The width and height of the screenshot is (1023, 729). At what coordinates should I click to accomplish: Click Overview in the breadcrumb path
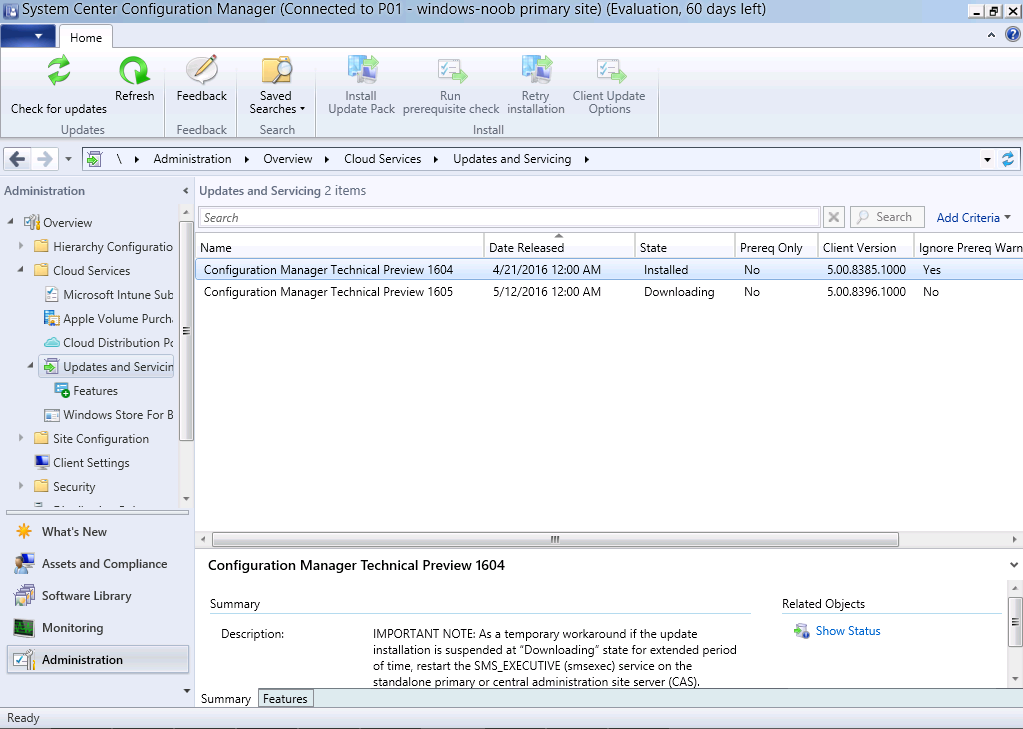pyautogui.click(x=288, y=159)
